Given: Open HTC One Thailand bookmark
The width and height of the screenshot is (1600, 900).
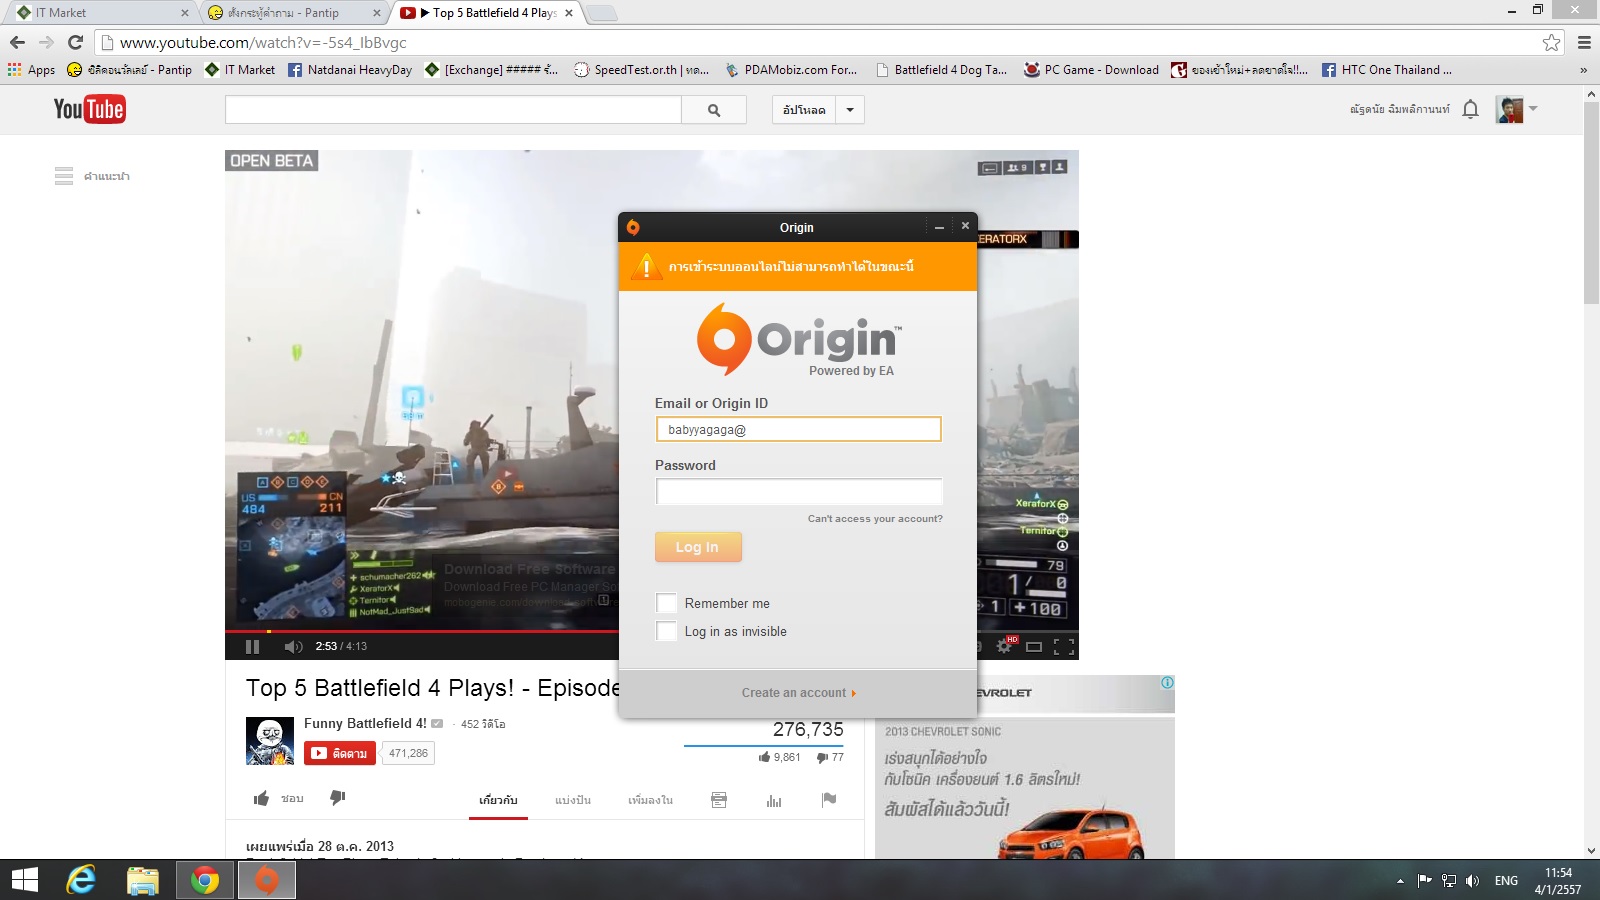Looking at the screenshot, I should coord(1386,70).
